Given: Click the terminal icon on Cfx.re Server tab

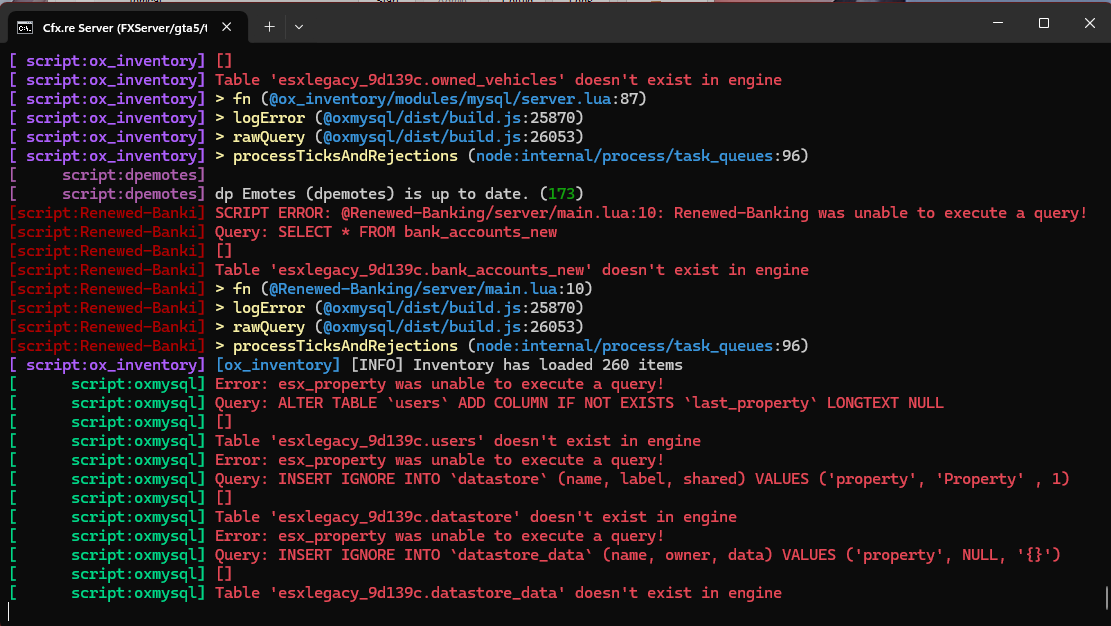Looking at the screenshot, I should (25, 28).
